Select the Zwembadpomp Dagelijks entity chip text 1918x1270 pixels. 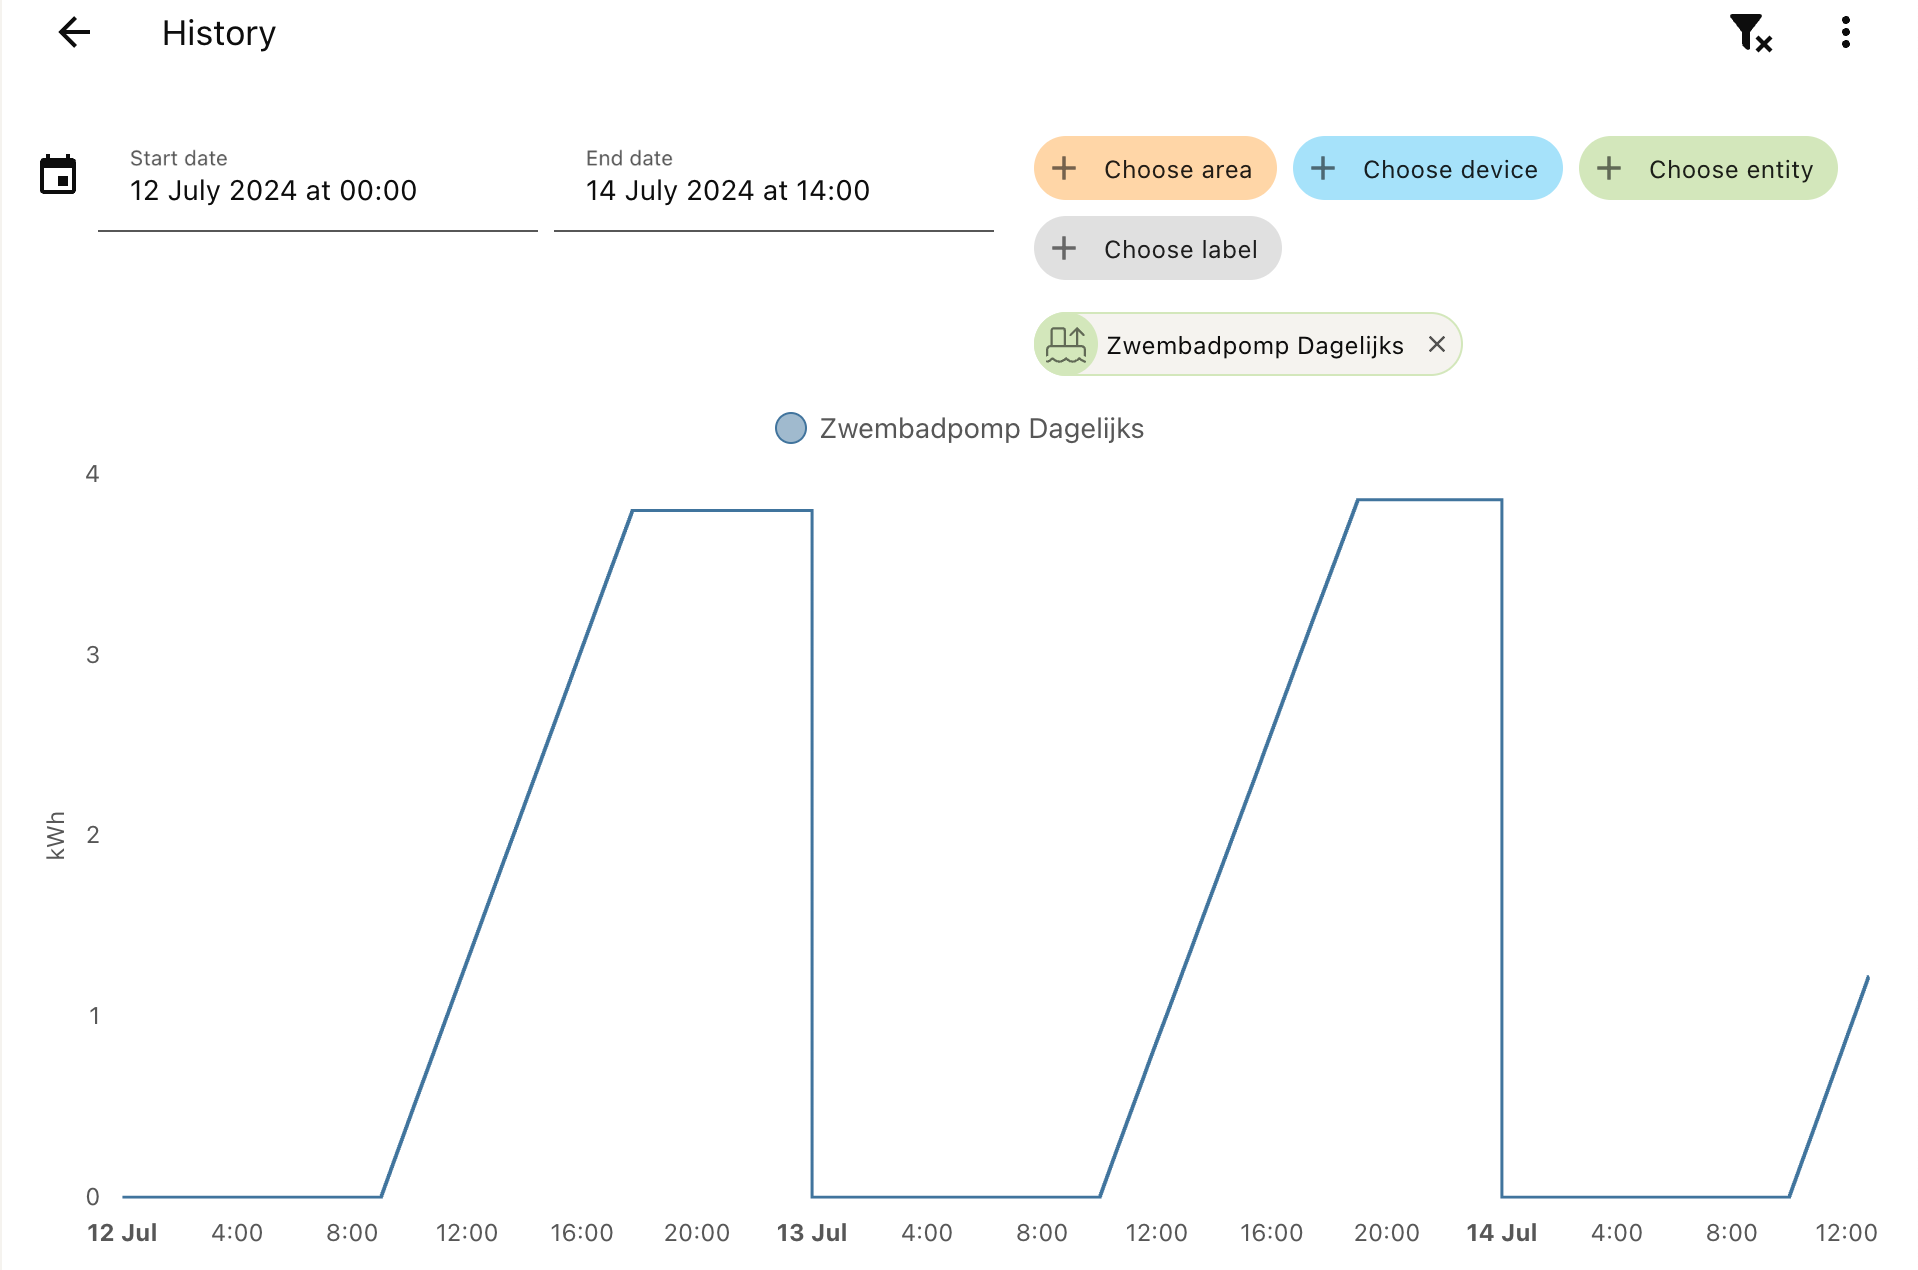click(1255, 345)
